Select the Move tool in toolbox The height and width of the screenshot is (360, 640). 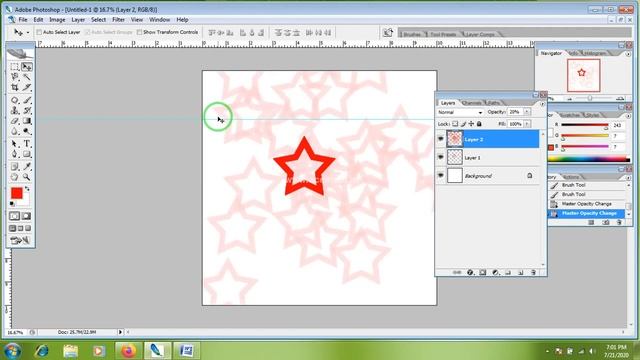click(x=27, y=67)
